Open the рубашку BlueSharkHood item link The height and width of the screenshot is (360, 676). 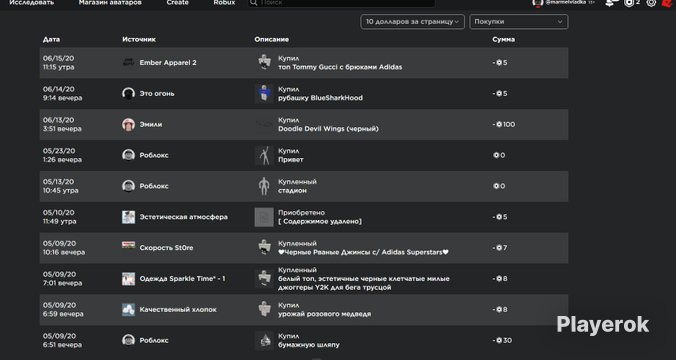point(320,98)
